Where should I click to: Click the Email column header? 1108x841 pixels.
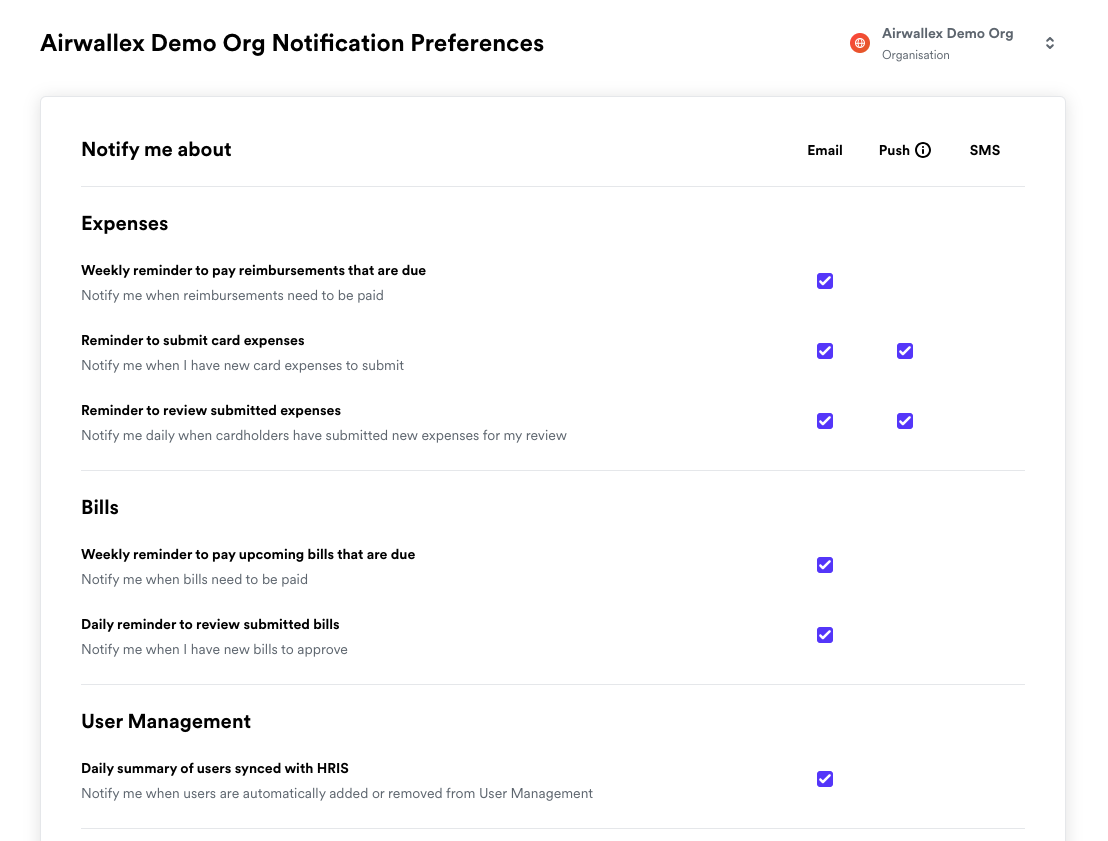[825, 150]
